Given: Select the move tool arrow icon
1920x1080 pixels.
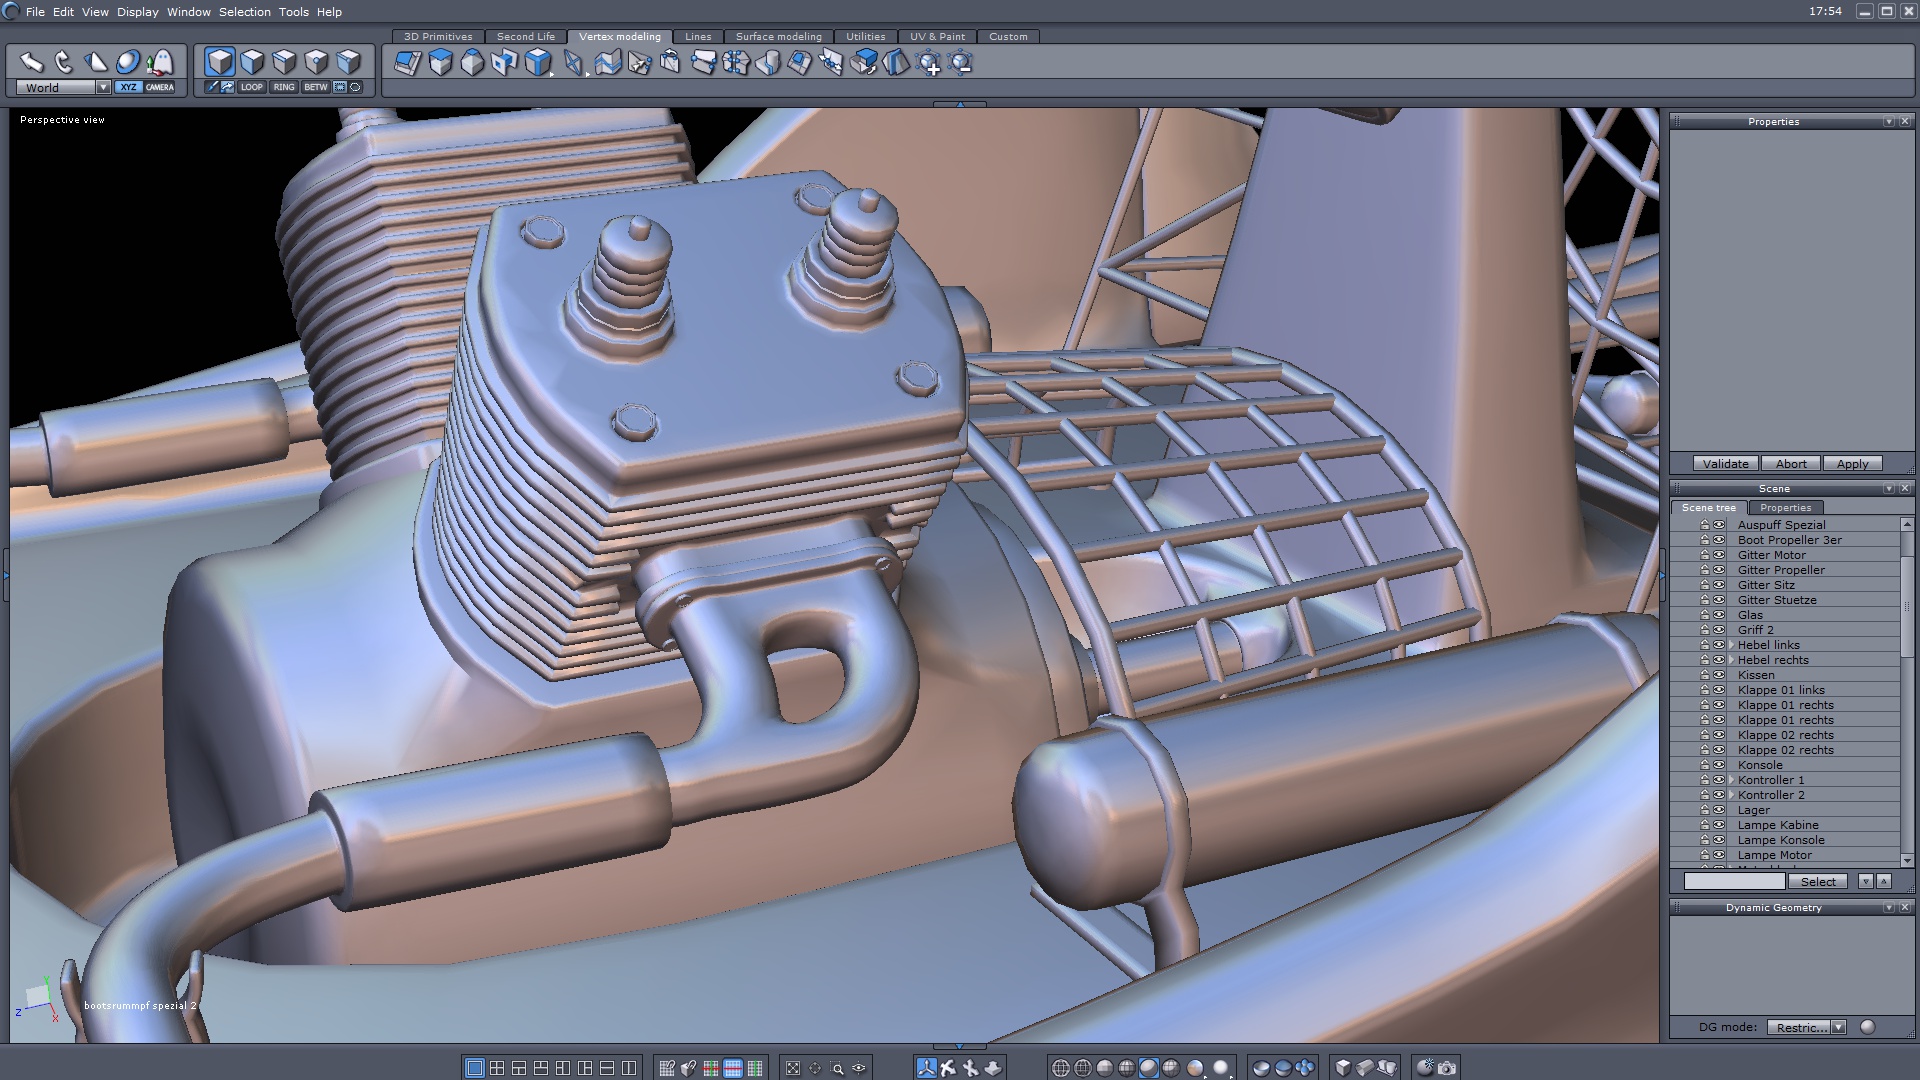Looking at the screenshot, I should (32, 63).
